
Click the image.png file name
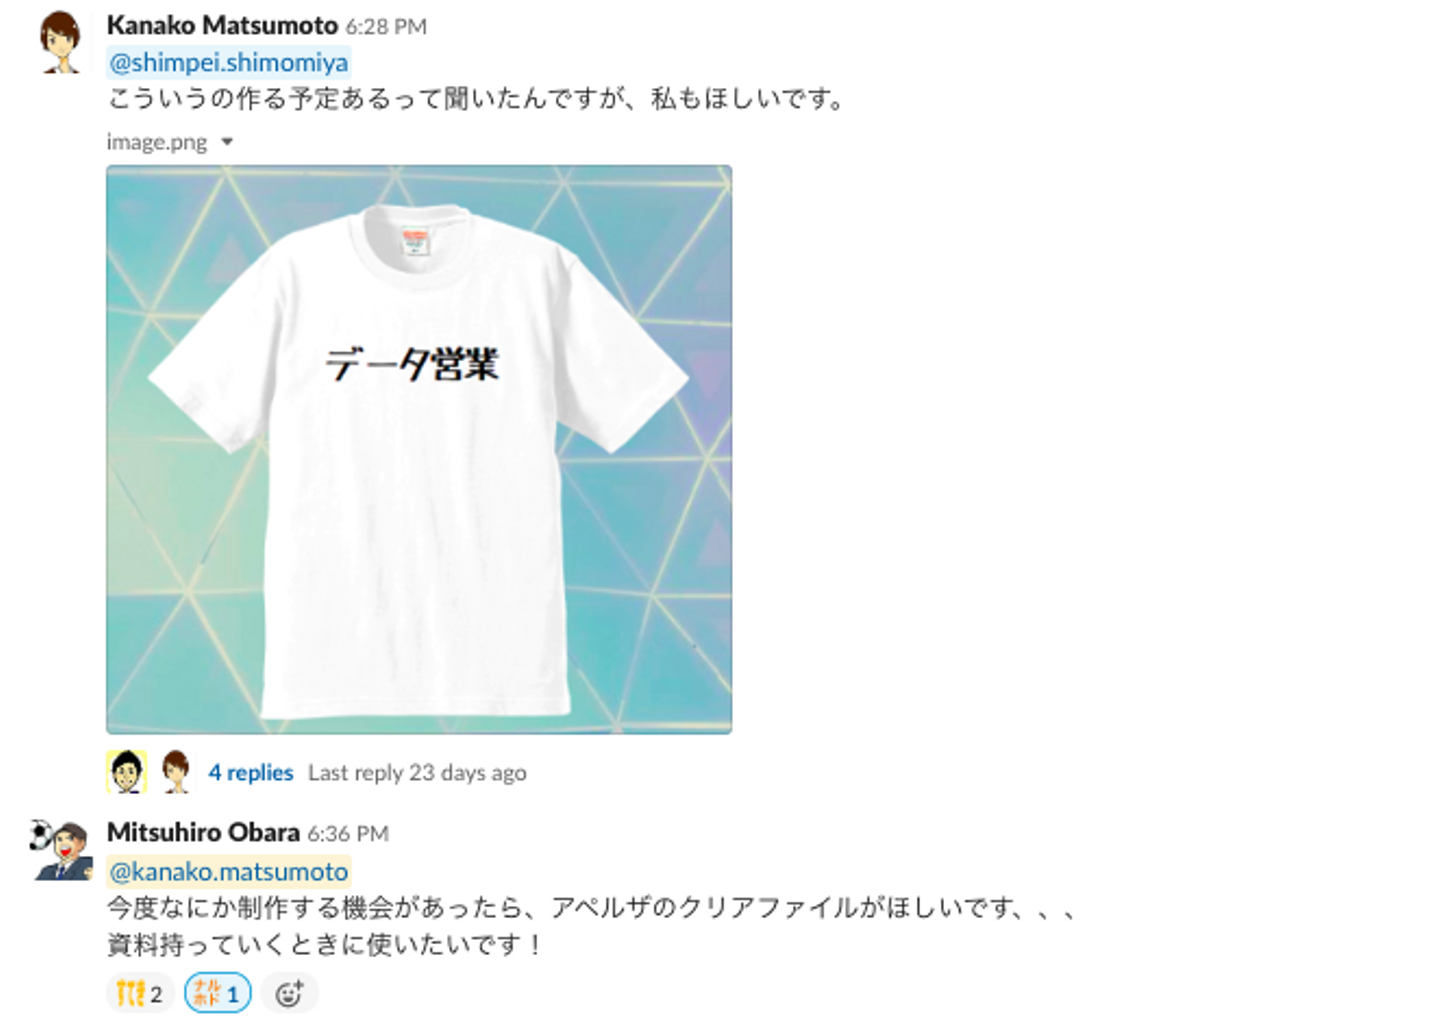pos(157,142)
